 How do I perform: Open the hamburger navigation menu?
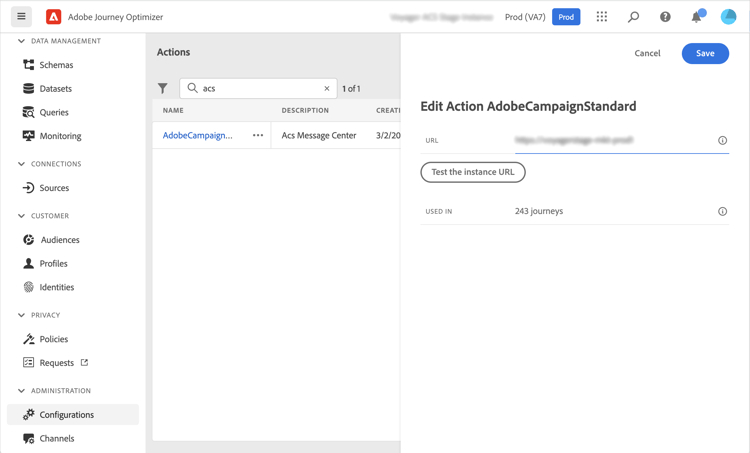(x=22, y=17)
